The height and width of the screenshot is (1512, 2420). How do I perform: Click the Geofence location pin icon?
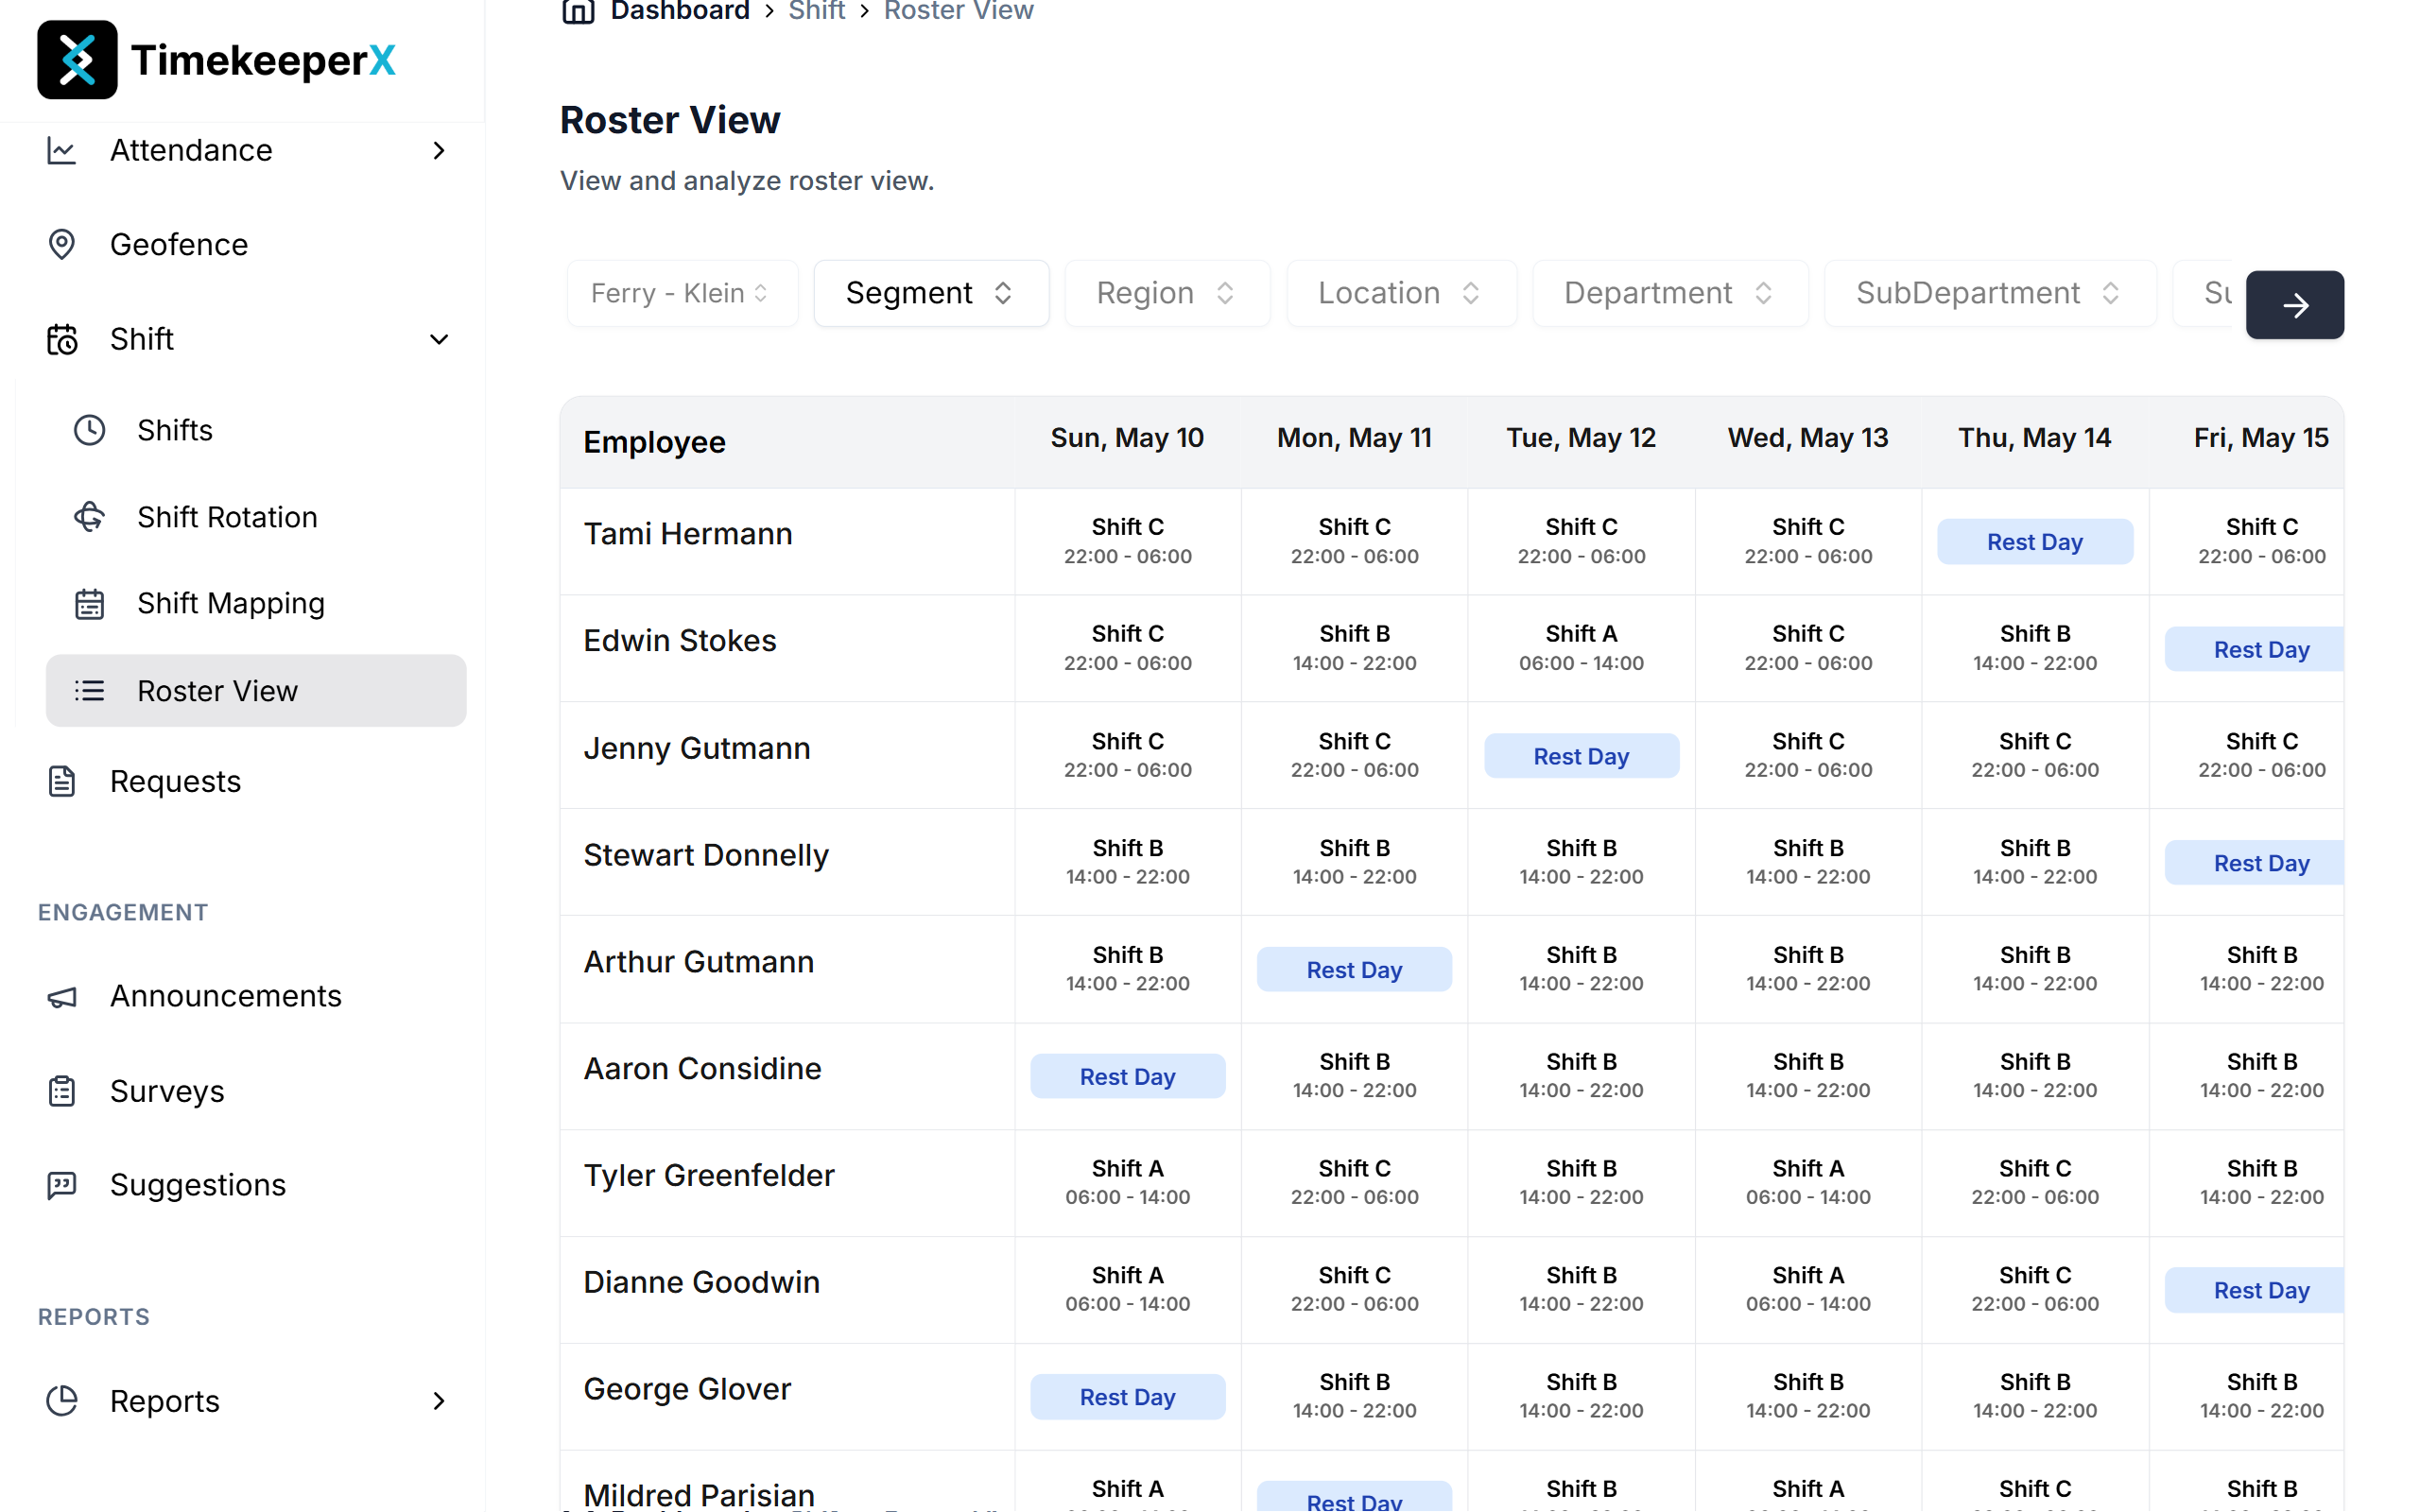click(62, 244)
